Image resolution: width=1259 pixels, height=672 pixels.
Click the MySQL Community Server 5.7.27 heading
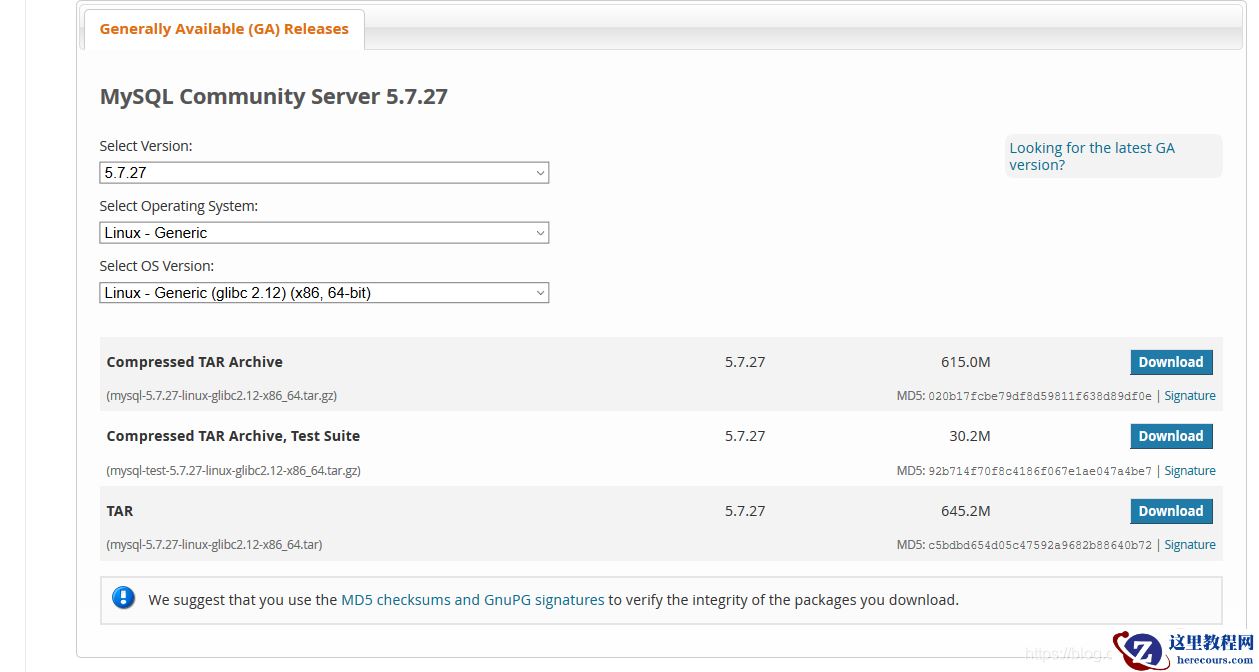click(273, 97)
